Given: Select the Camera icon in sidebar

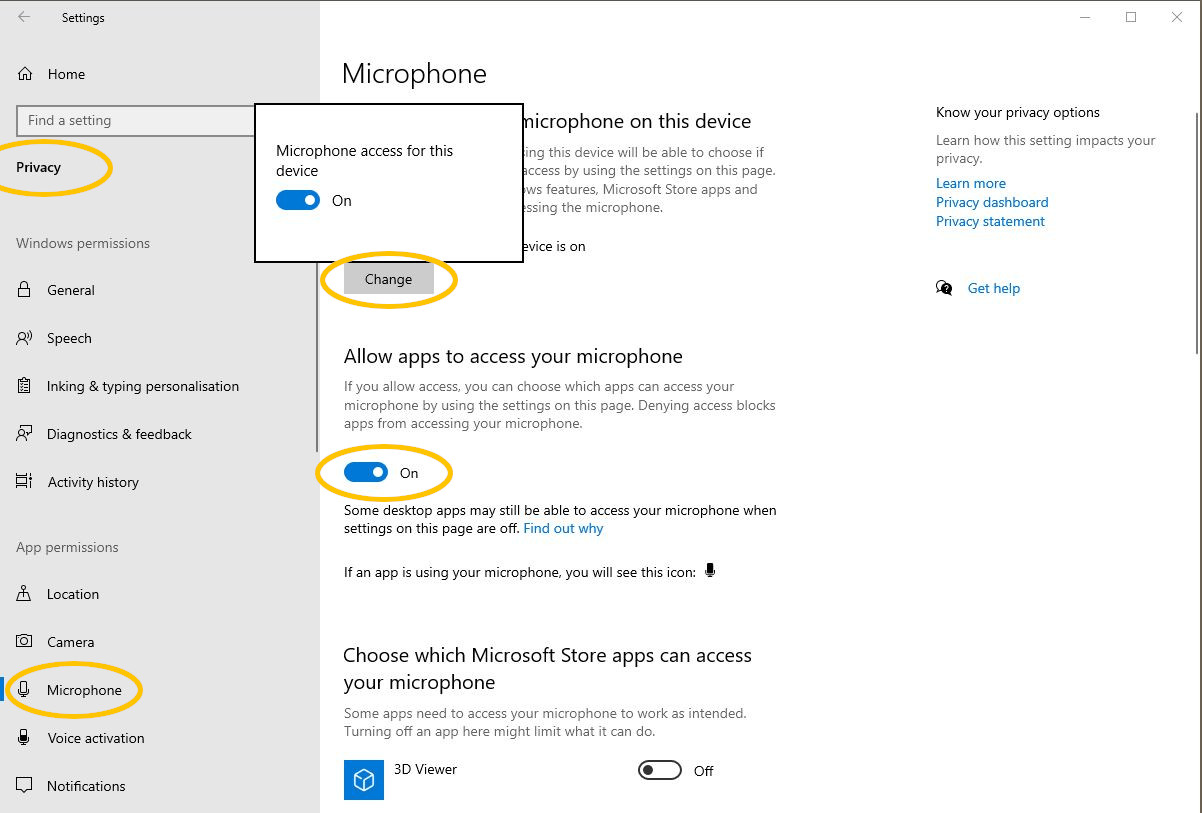Looking at the screenshot, I should pos(25,642).
